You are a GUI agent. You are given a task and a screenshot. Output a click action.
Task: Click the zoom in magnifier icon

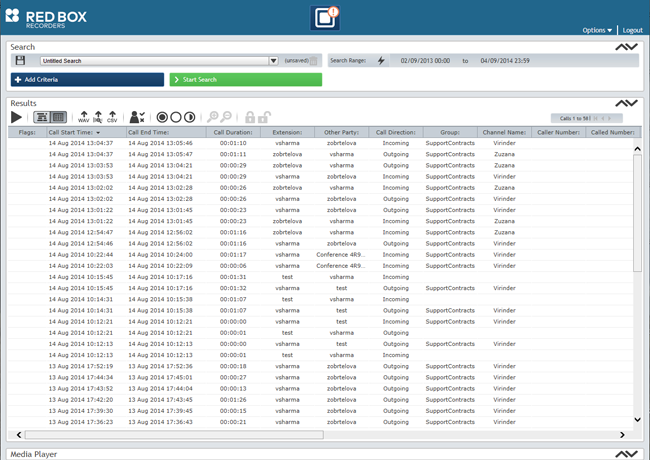coord(213,117)
